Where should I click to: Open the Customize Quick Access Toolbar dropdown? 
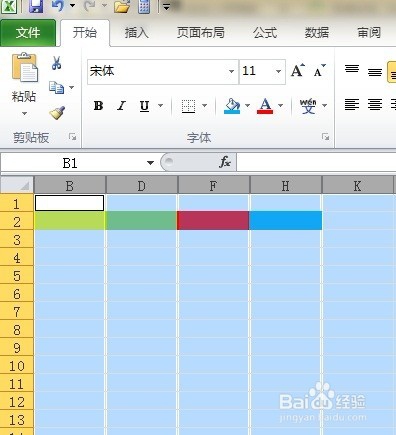[166, 6]
